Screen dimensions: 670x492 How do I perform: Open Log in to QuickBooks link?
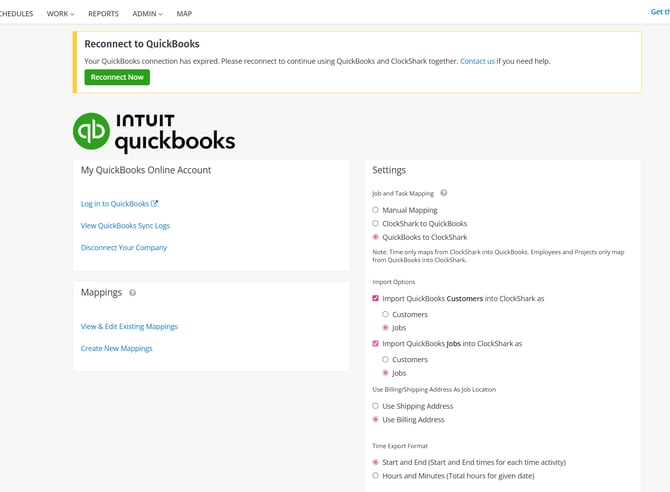pos(119,204)
